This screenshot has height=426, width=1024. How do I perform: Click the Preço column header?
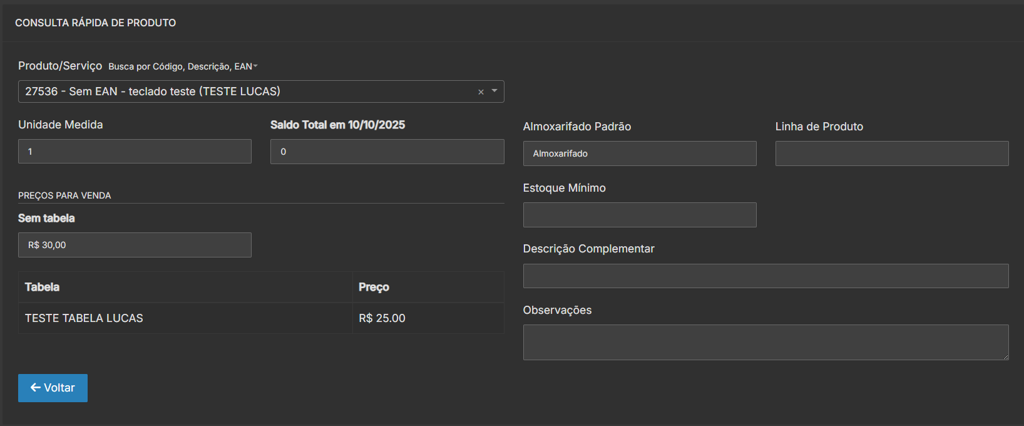click(x=374, y=287)
